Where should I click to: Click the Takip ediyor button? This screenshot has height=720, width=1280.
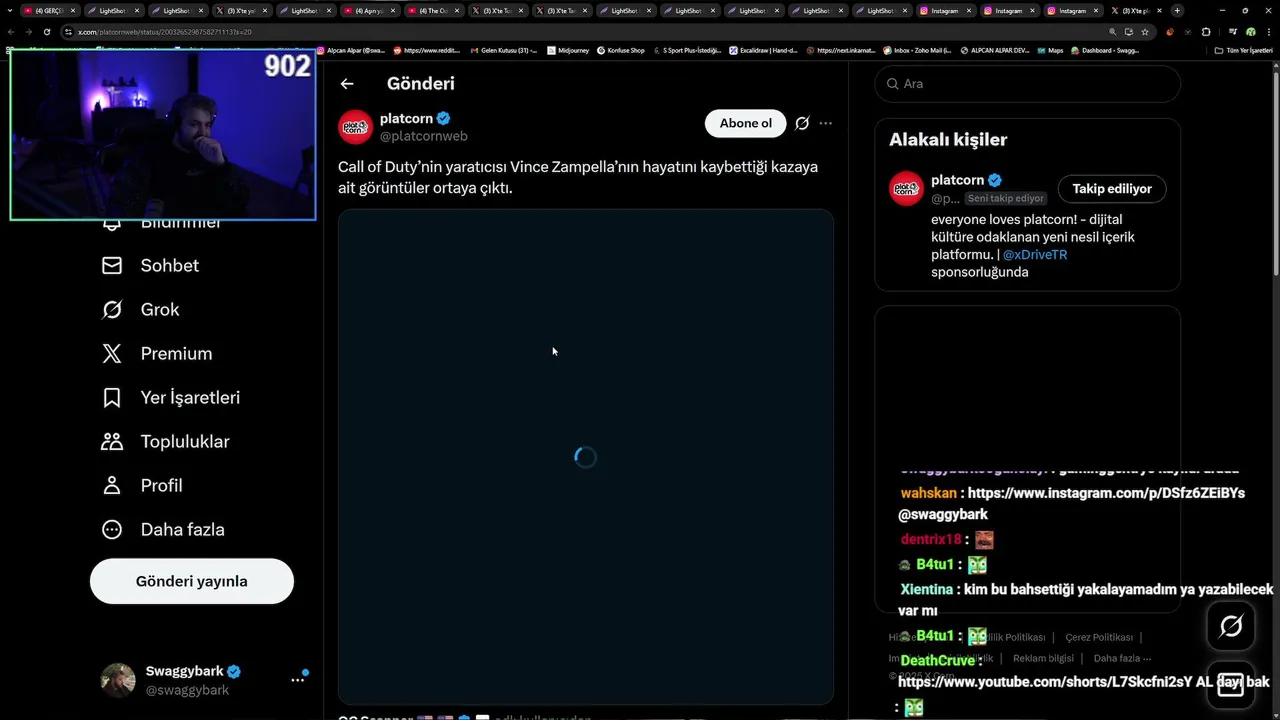[1112, 188]
